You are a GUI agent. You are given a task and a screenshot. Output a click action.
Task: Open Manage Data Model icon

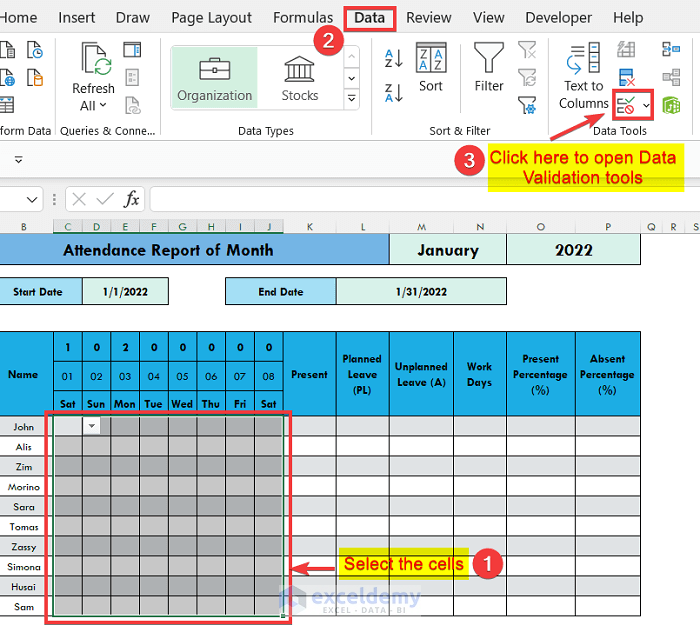[671, 105]
